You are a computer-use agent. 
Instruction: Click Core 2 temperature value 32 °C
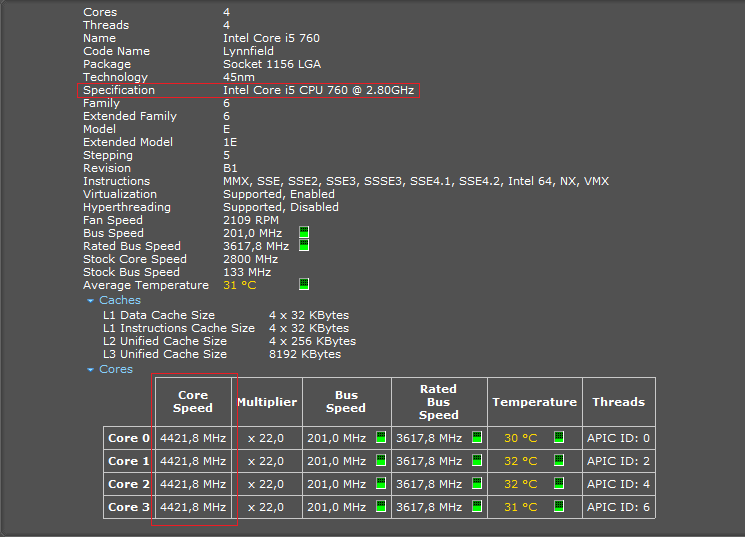pyautogui.click(x=521, y=484)
